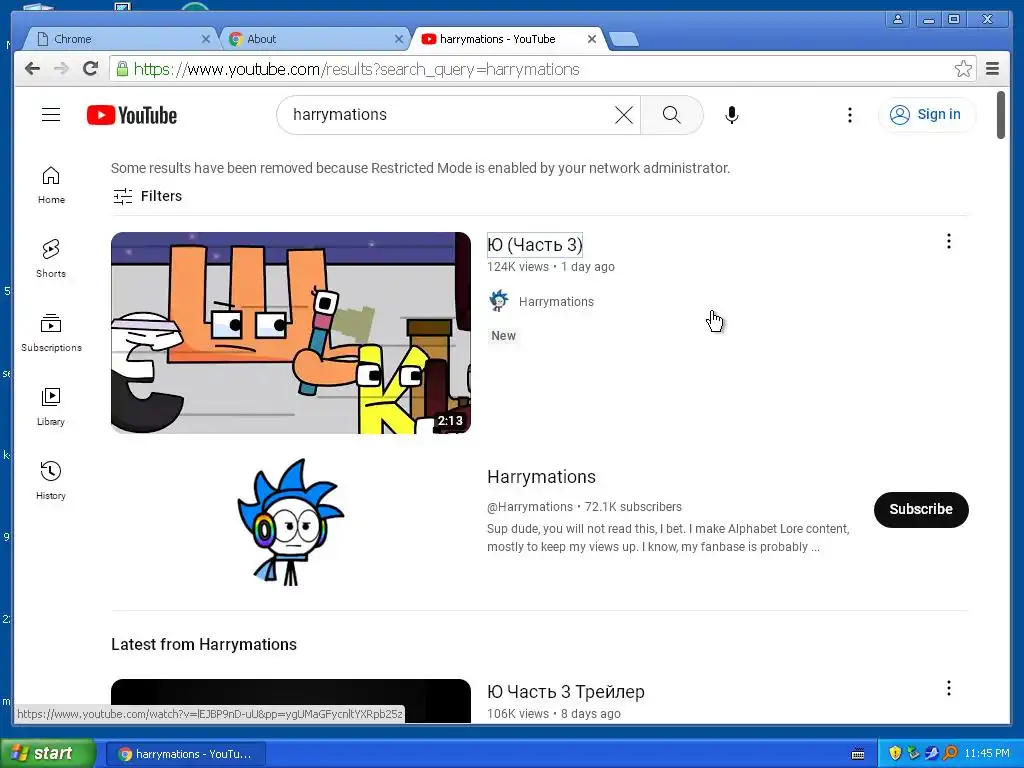Click the '124K views • 1 day ago' text
The height and width of the screenshot is (768, 1024).
pyautogui.click(x=551, y=266)
